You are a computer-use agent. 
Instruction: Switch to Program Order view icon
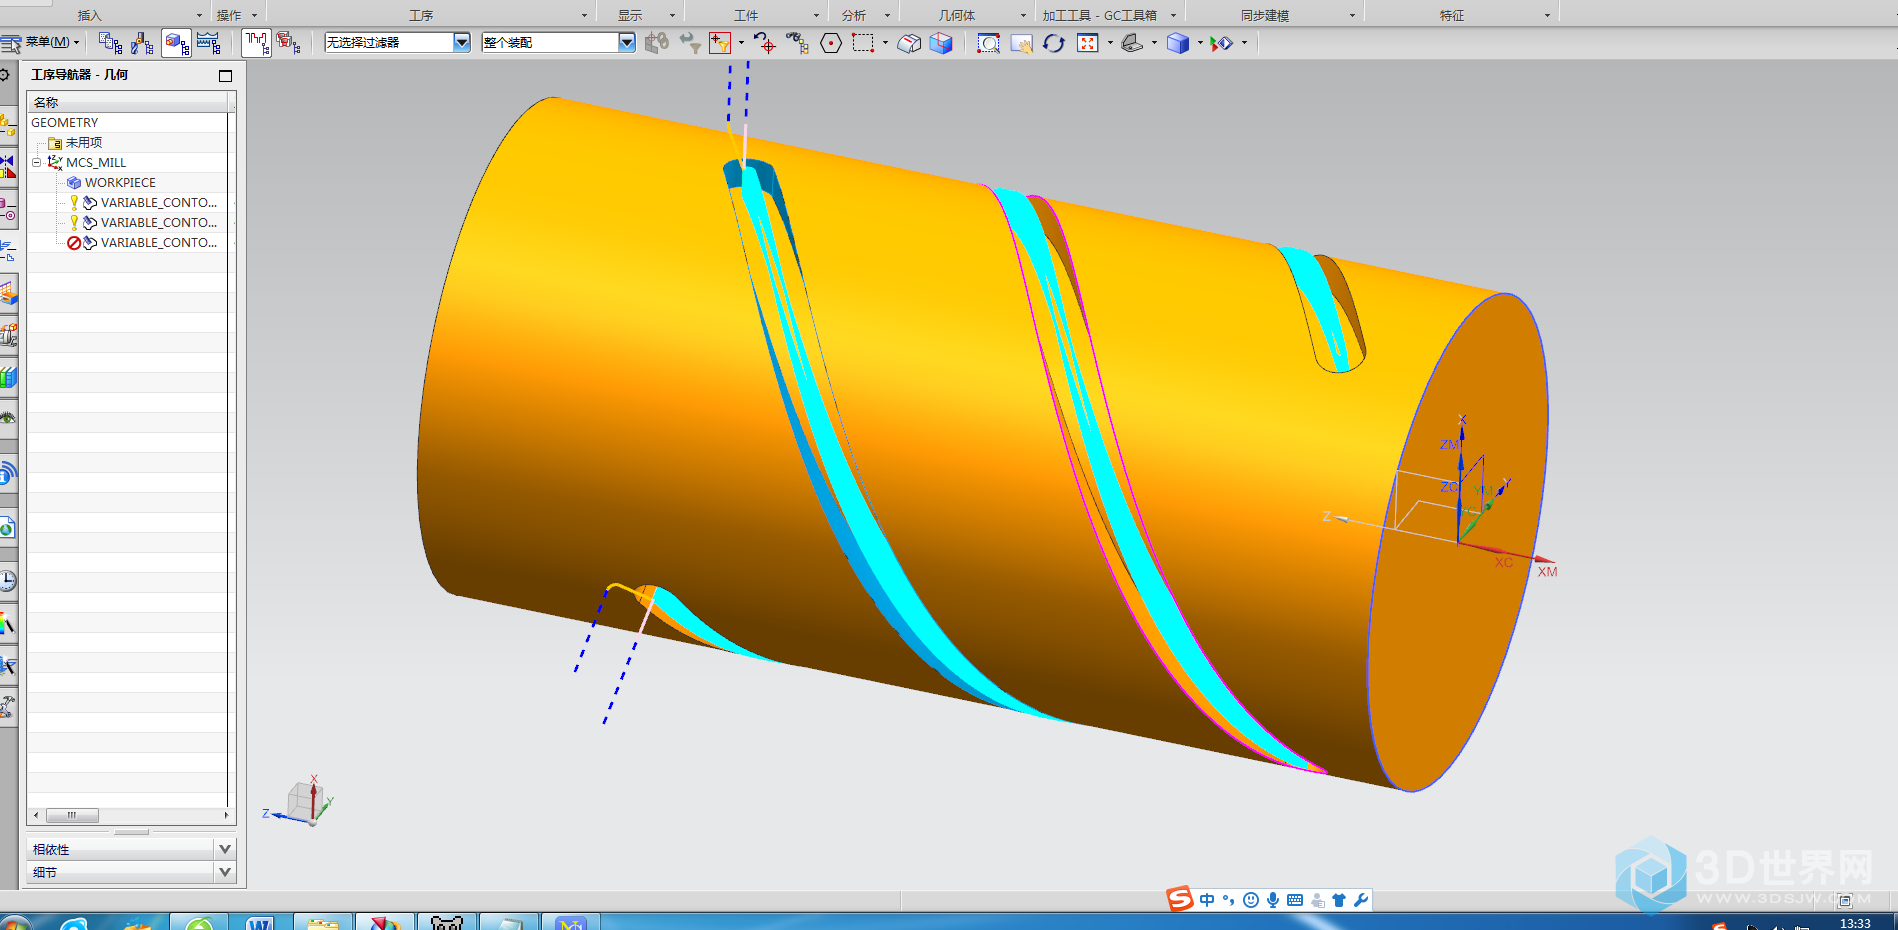click(110, 43)
